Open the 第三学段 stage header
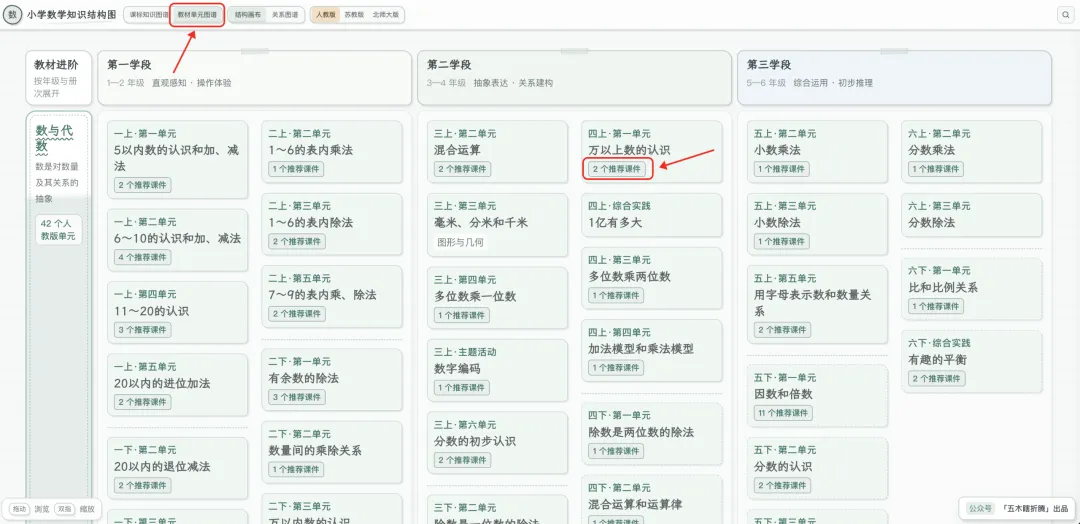The image size is (1080, 524). (894, 78)
